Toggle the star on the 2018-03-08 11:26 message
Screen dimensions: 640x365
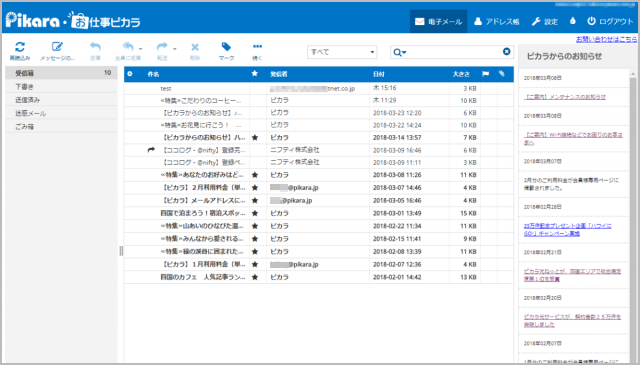255,175
